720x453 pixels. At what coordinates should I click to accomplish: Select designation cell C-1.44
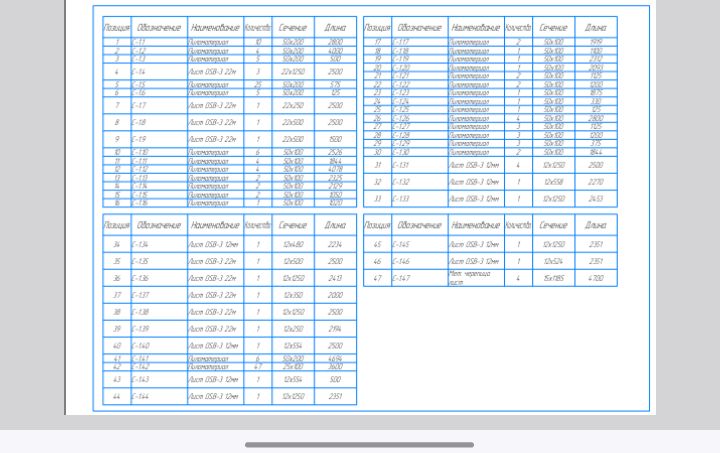(x=159, y=396)
